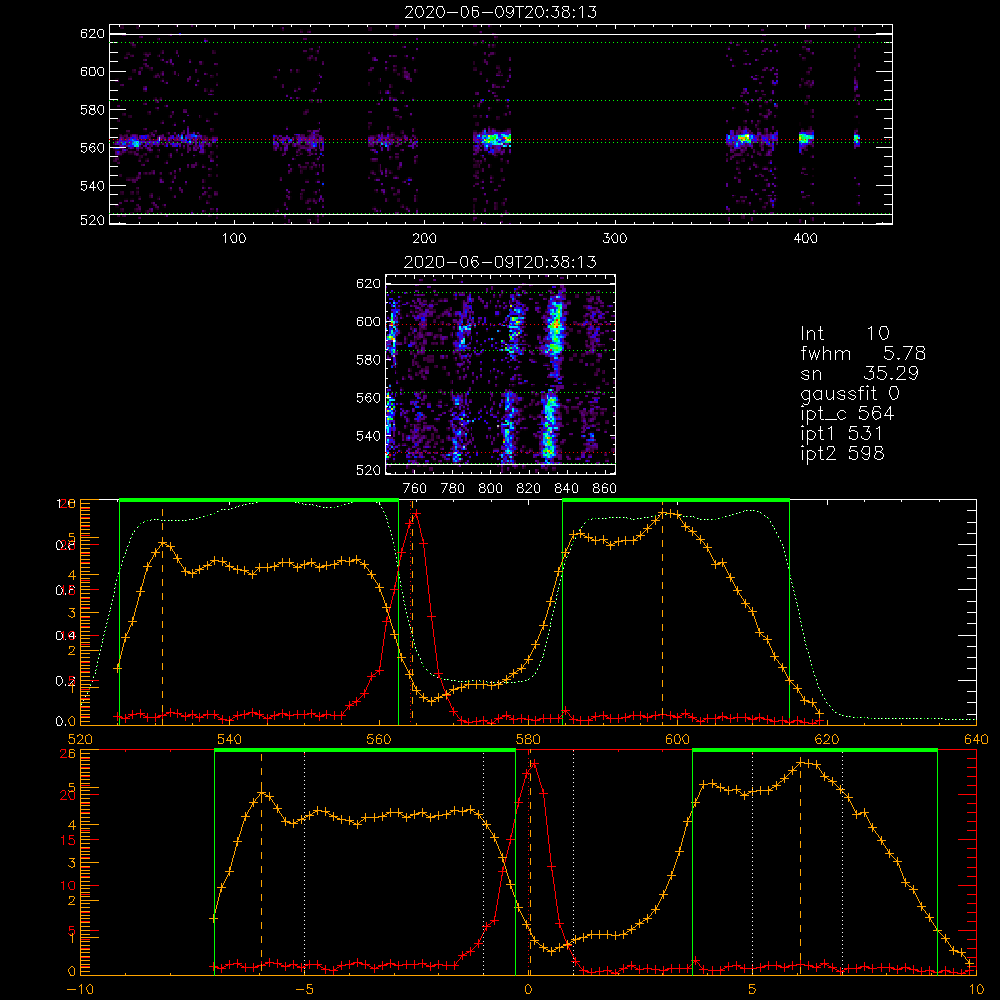Click the "840" tick label under small image
This screenshot has width=1000, height=1000.
tap(566, 489)
